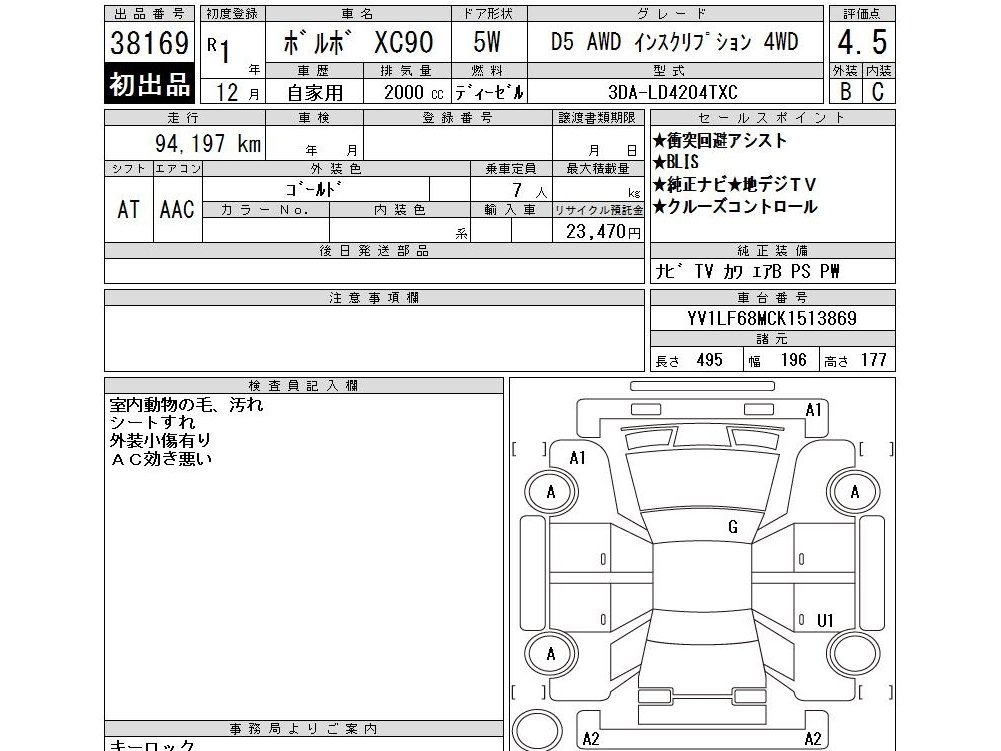Click inspector note 室内動物の毛、汚れ
Screen dimensions: 1001x751
click(186, 405)
